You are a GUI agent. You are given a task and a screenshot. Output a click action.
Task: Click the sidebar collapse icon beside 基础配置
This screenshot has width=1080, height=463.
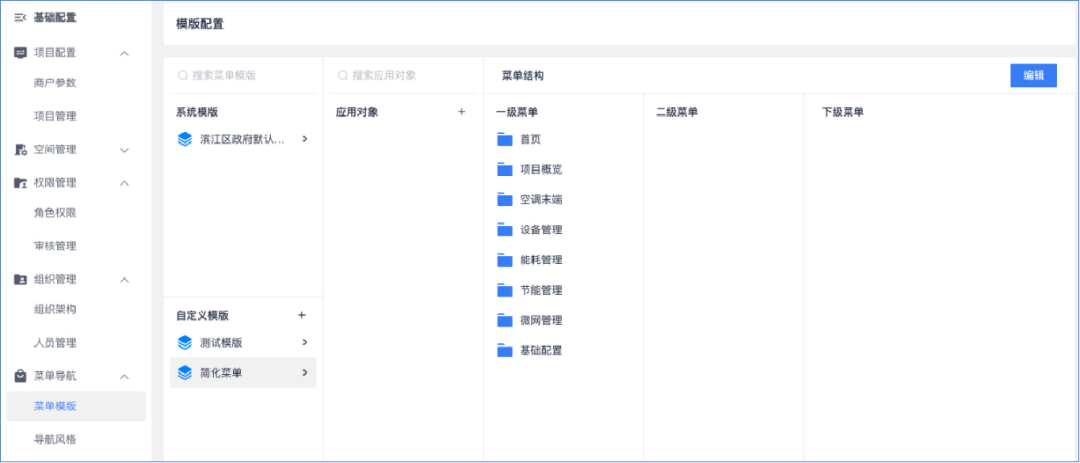coord(20,18)
